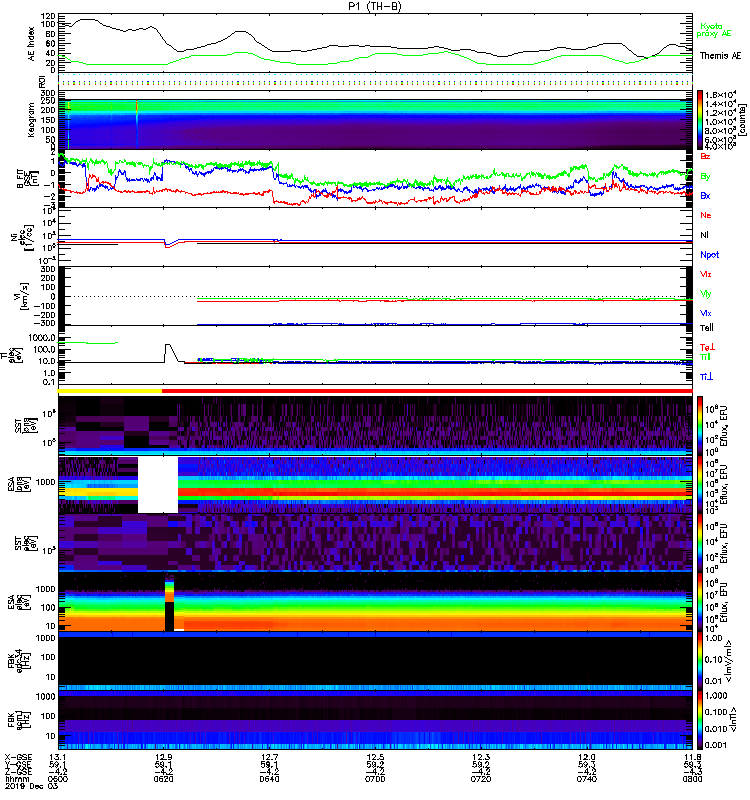
Task: Click the white data gap in ESA ions panel
Action: point(158,485)
